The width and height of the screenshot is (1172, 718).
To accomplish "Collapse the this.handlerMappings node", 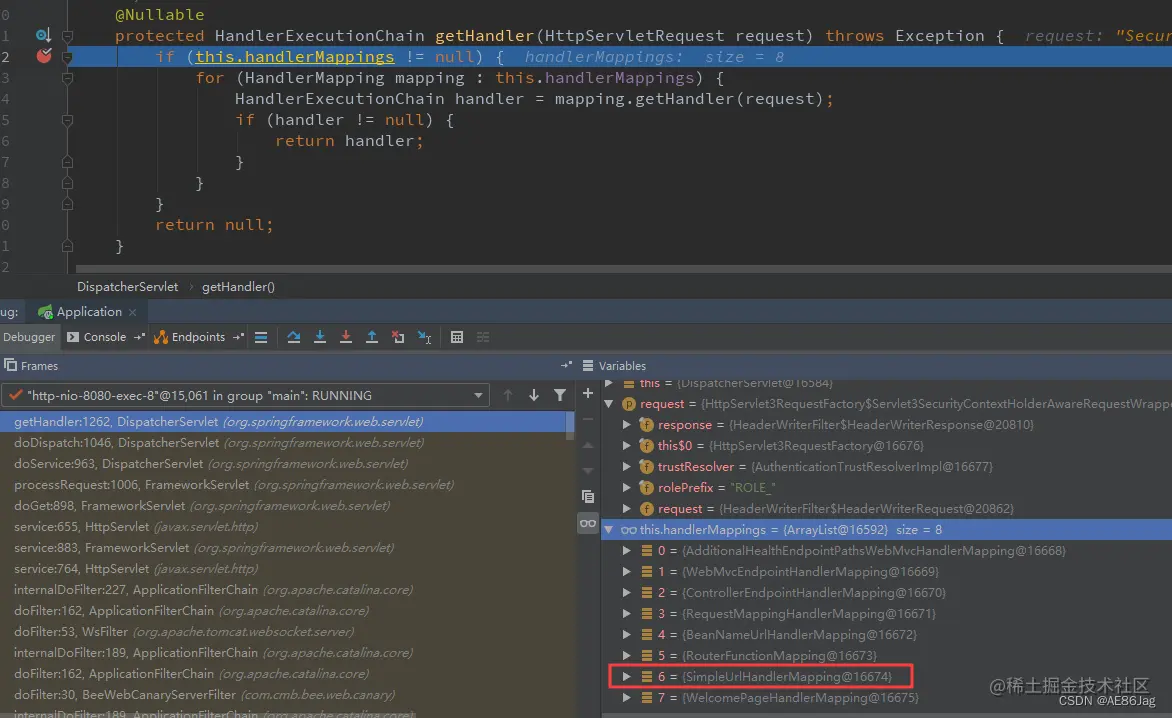I will (x=609, y=530).
